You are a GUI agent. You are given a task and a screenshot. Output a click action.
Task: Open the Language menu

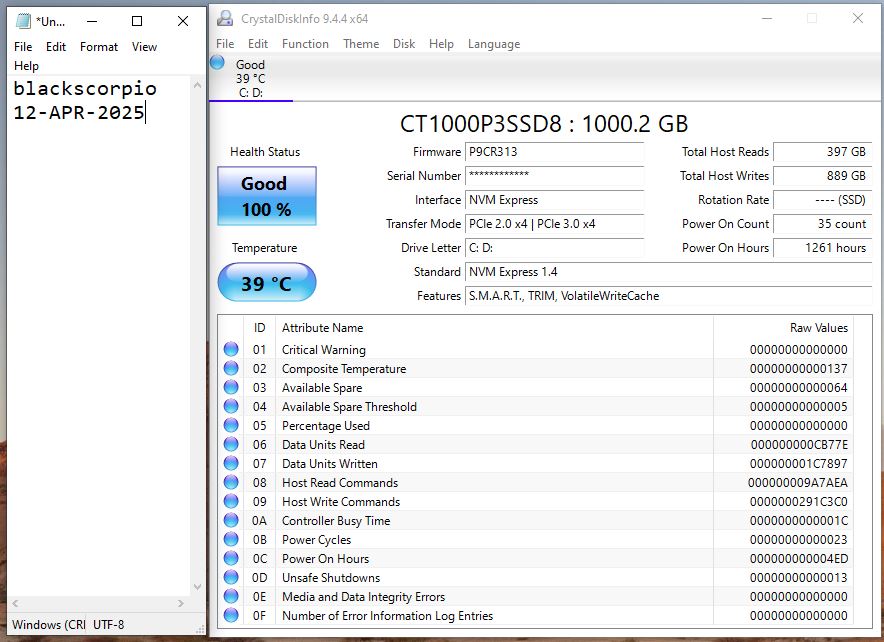pos(494,44)
